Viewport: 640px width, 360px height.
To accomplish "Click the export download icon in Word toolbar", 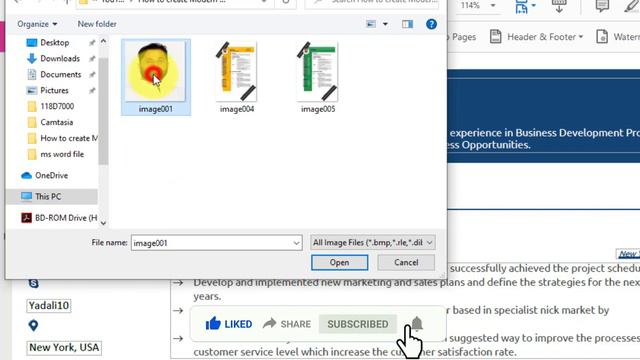I will pos(559,5).
